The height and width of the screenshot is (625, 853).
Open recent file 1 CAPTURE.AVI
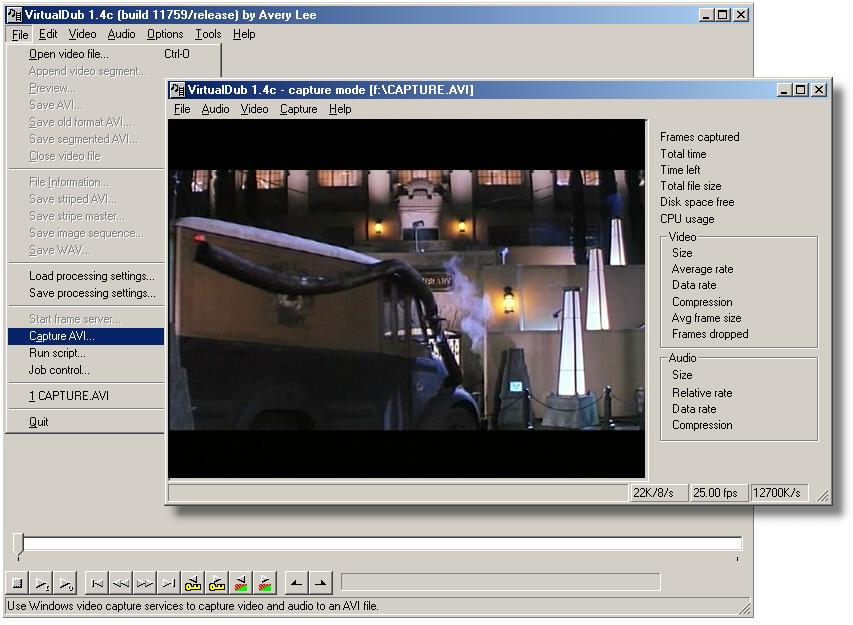click(86, 395)
